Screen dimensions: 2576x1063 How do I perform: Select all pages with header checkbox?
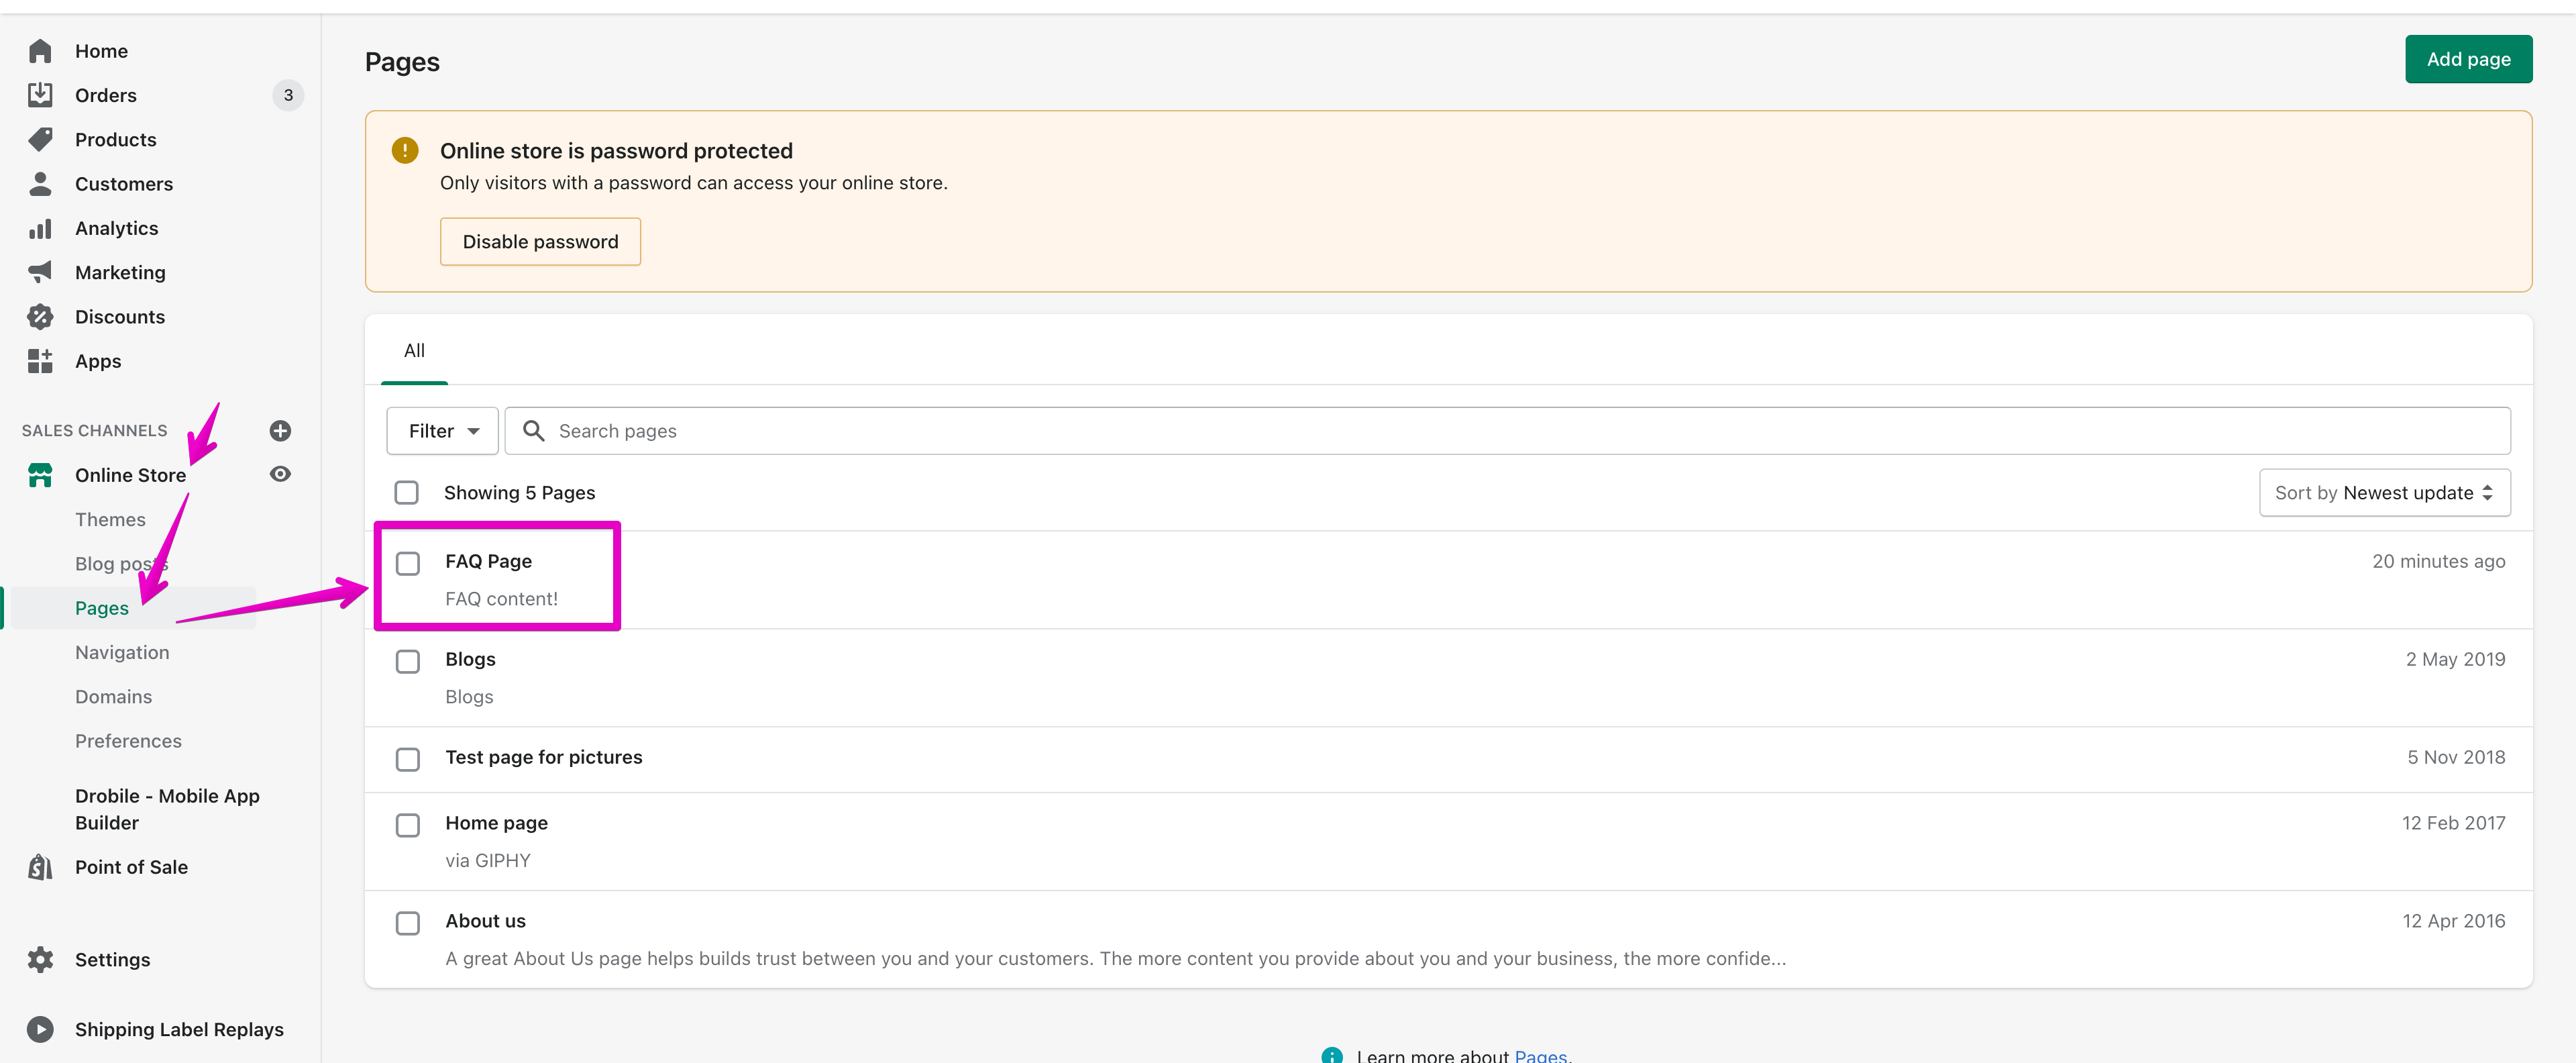(x=406, y=492)
